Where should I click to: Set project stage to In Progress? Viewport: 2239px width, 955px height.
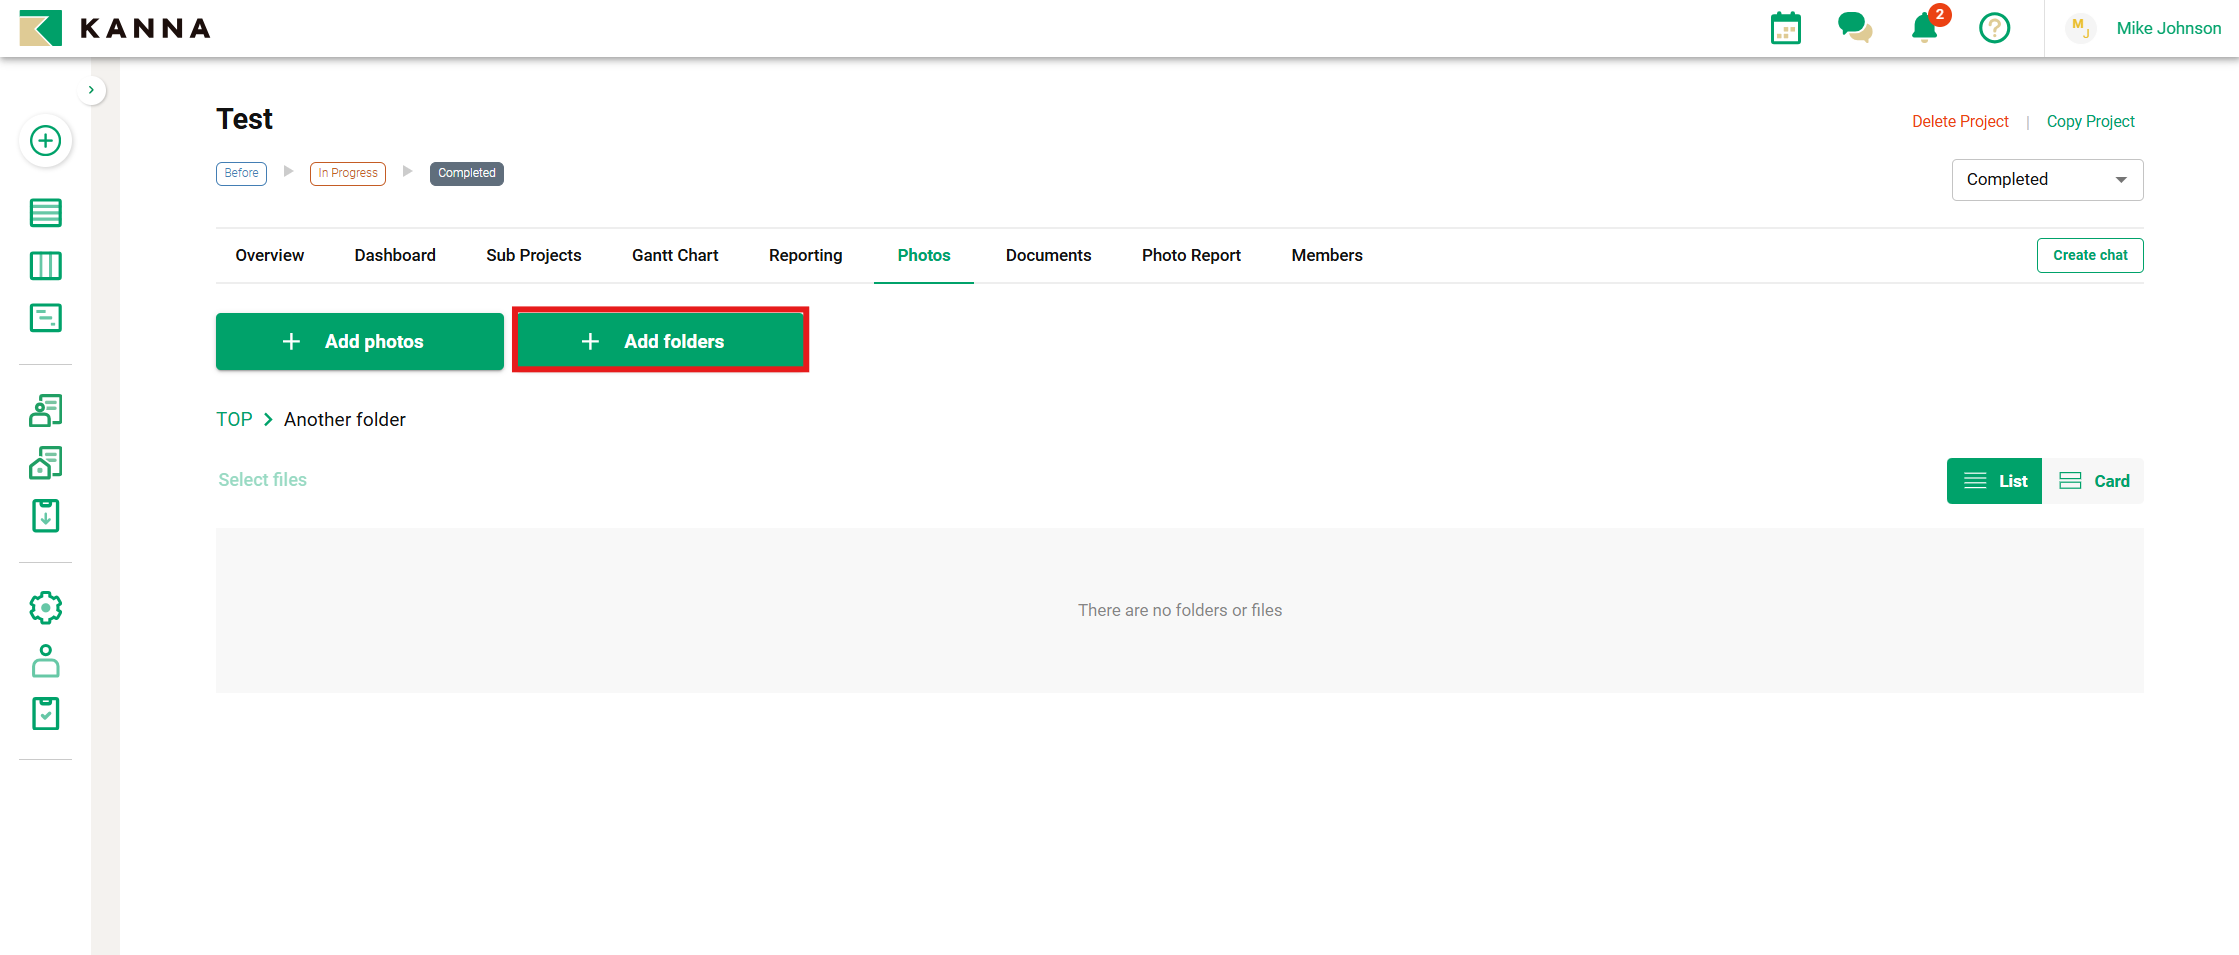[x=347, y=173]
